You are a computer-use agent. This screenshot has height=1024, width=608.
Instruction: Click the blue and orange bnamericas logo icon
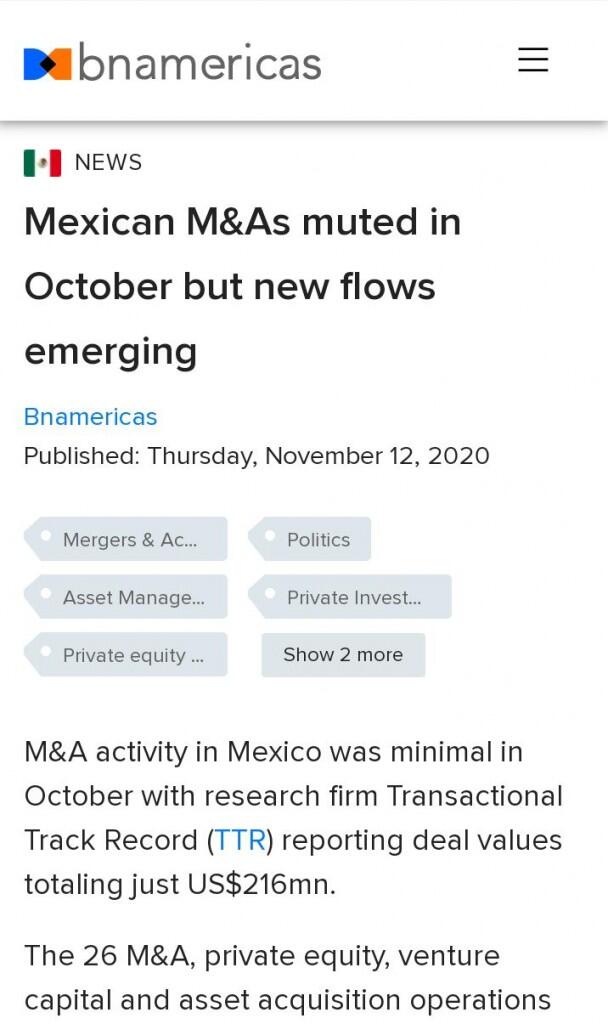coord(47,63)
